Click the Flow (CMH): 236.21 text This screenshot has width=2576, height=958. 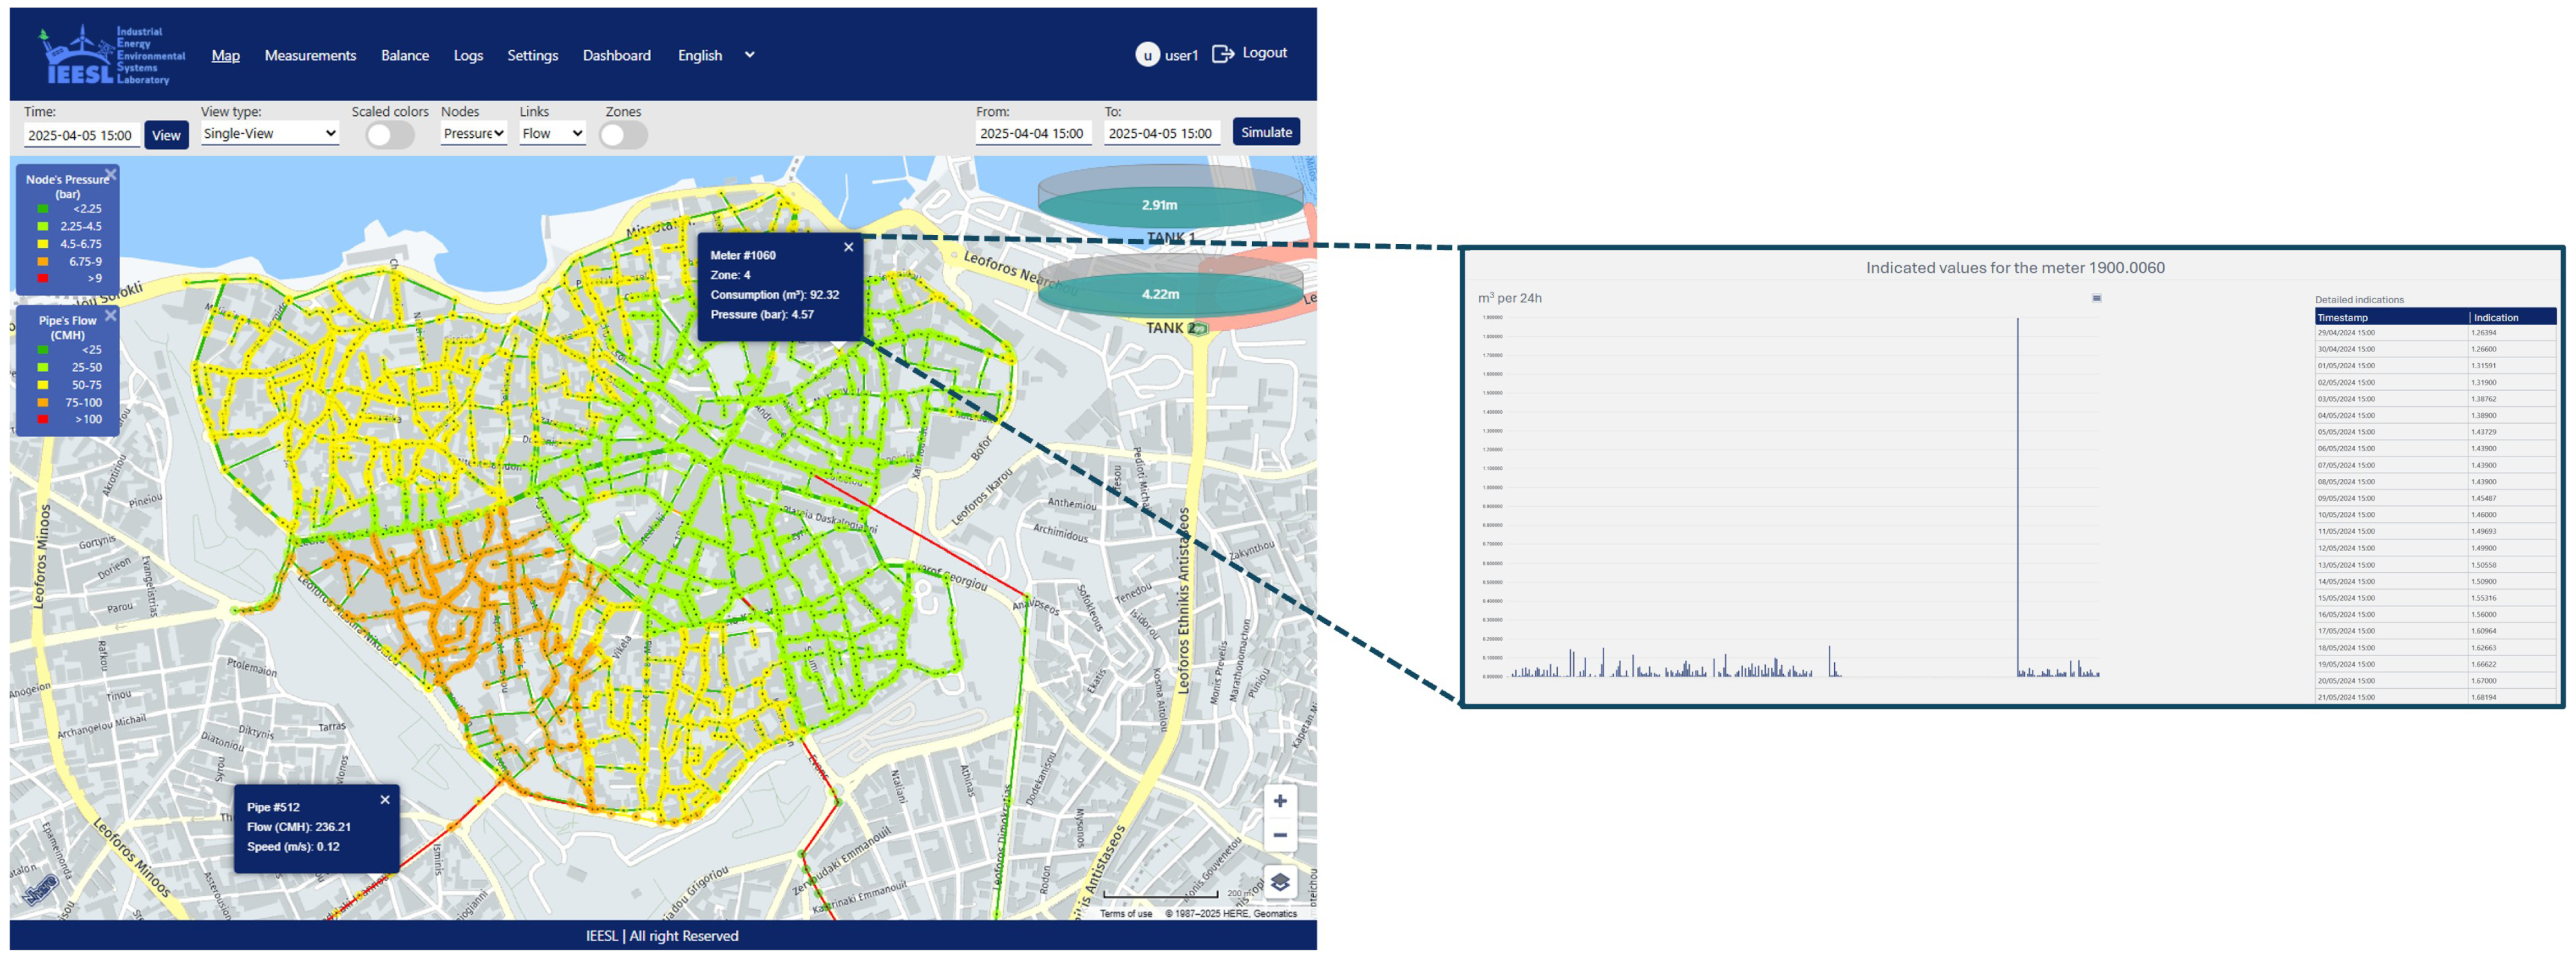coord(299,827)
